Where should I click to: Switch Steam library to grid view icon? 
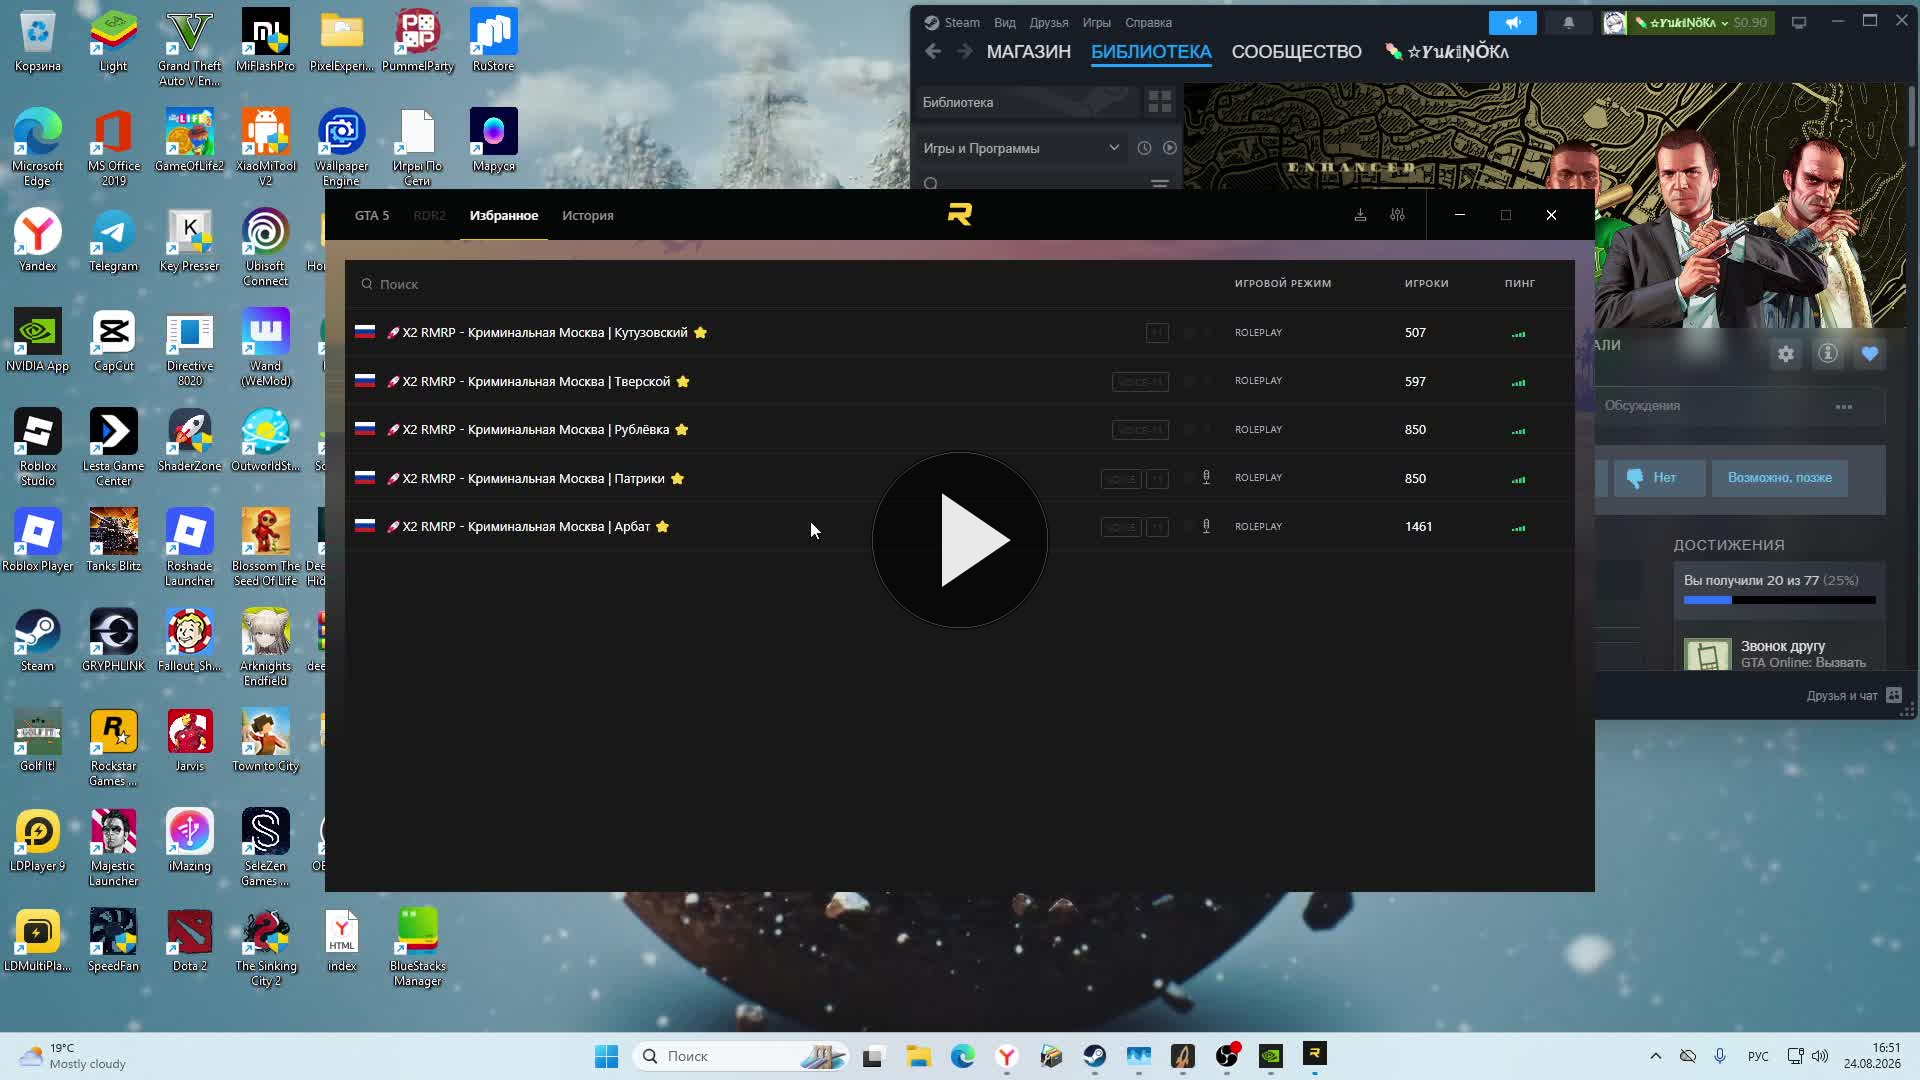pos(1160,102)
